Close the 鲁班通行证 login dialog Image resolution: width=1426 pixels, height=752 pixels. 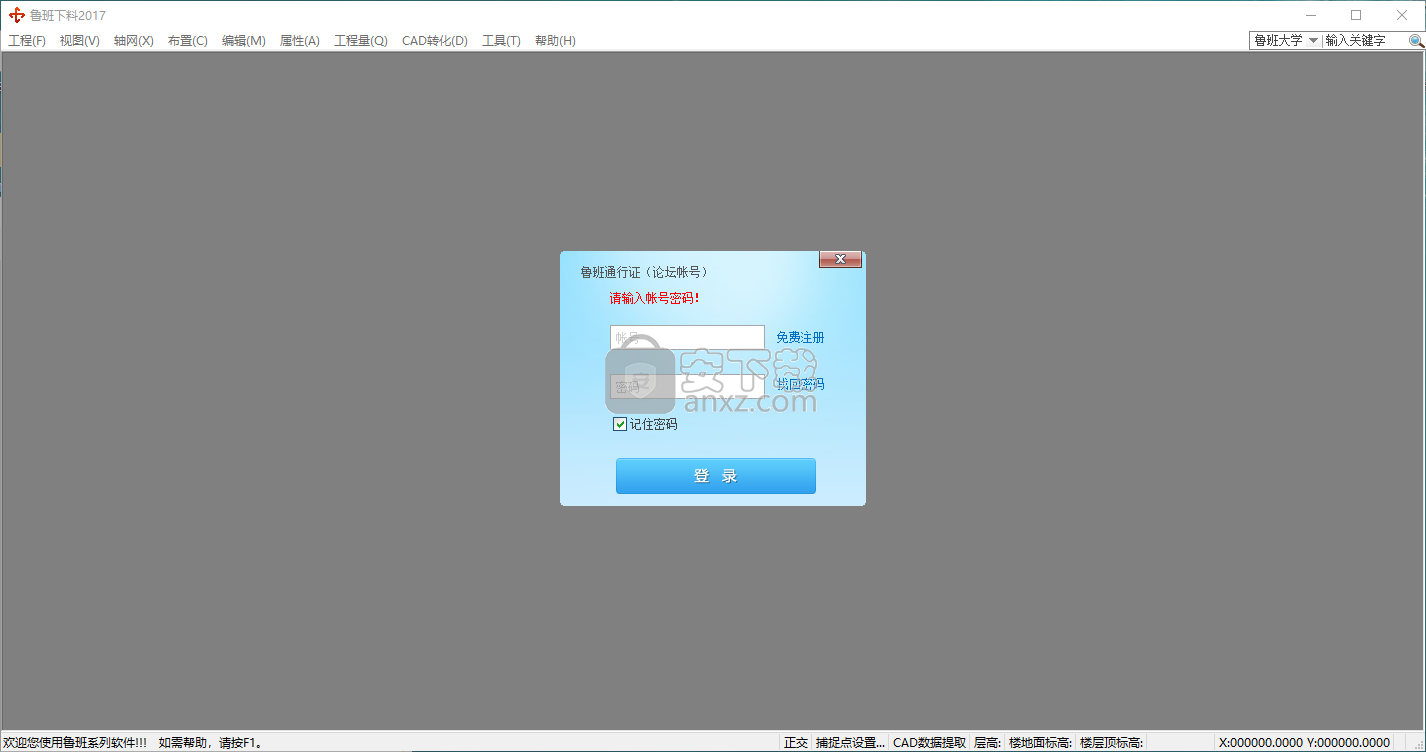pos(840,259)
